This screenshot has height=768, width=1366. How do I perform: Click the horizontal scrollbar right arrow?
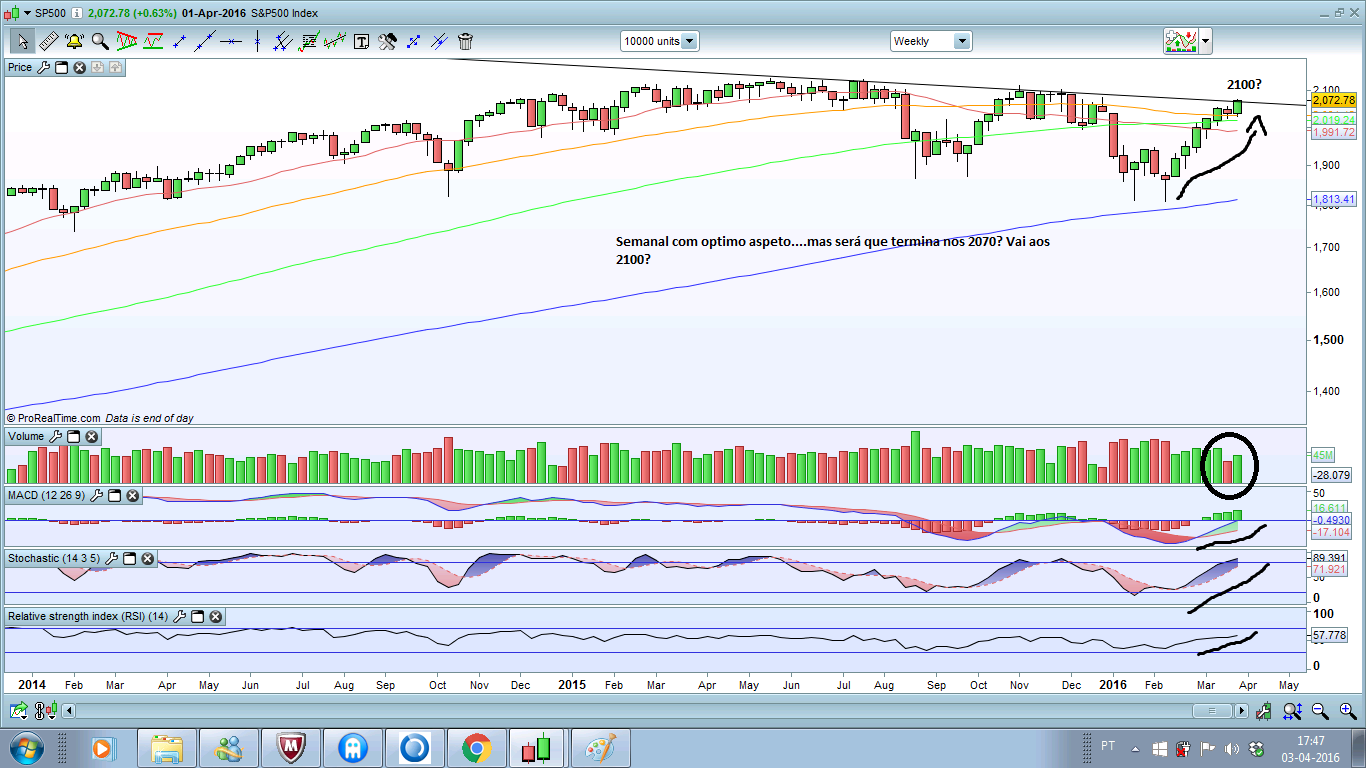(1242, 711)
